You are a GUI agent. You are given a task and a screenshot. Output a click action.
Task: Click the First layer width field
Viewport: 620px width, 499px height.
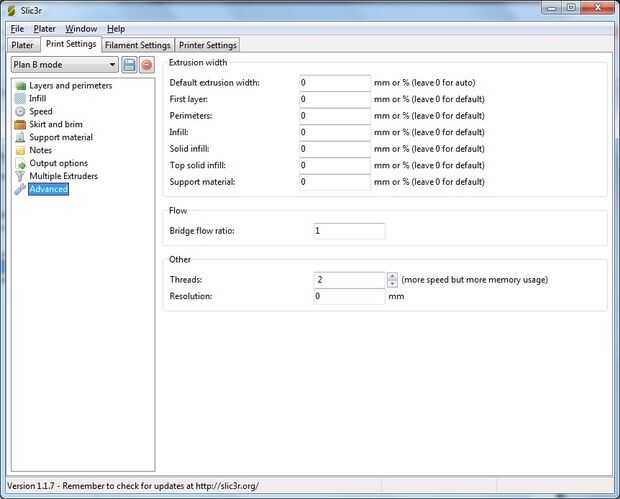(x=335, y=100)
